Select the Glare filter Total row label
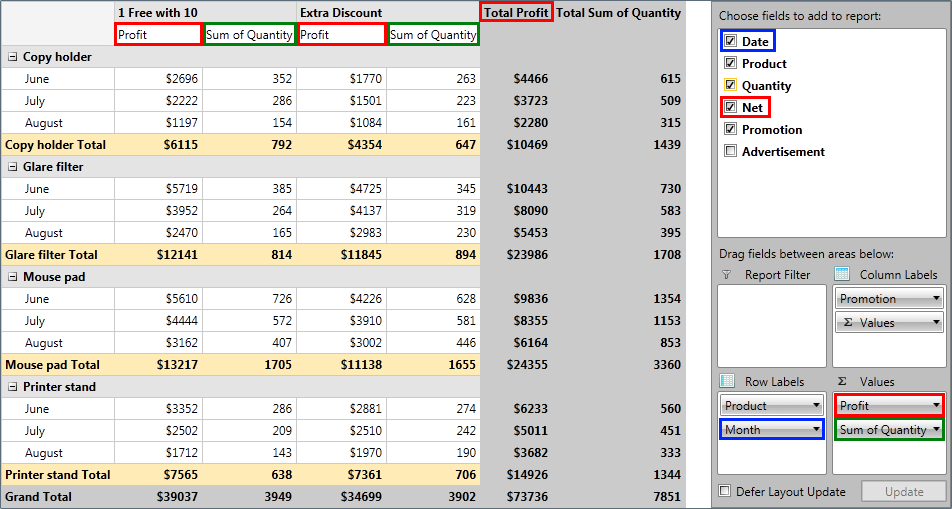Image resolution: width=952 pixels, height=509 pixels. [51, 255]
